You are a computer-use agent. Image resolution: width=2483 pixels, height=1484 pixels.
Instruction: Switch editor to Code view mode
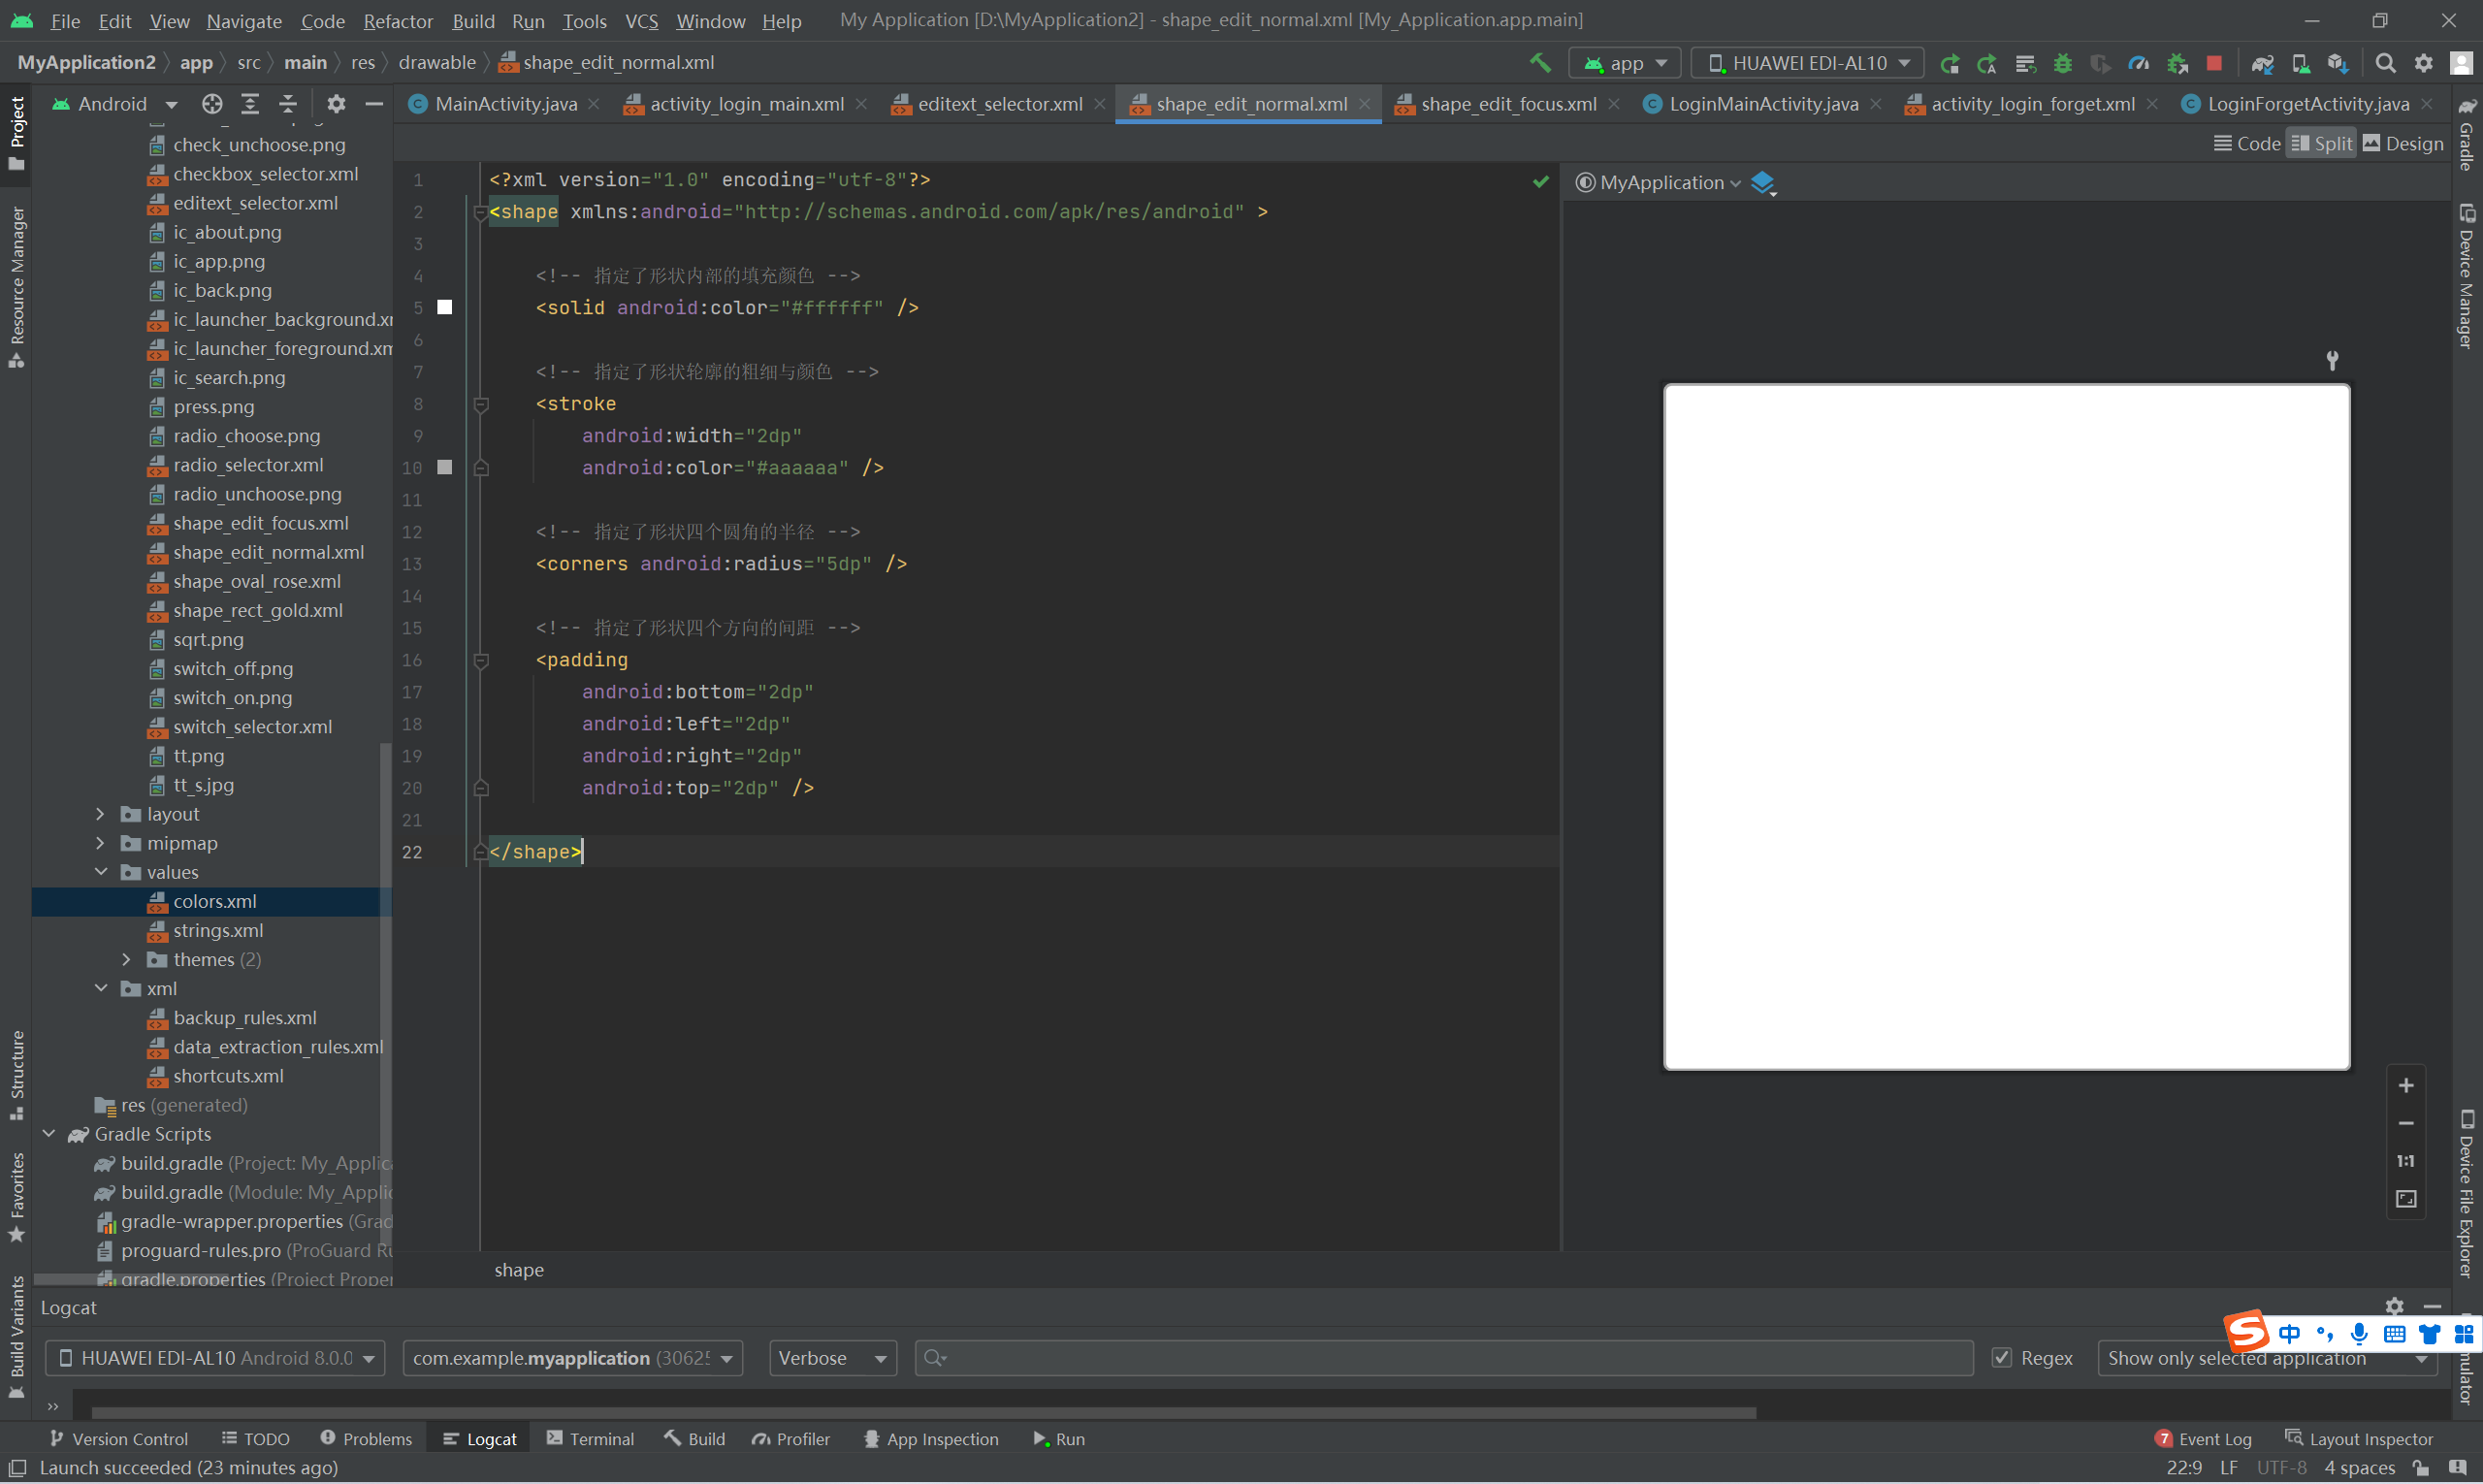2247,143
